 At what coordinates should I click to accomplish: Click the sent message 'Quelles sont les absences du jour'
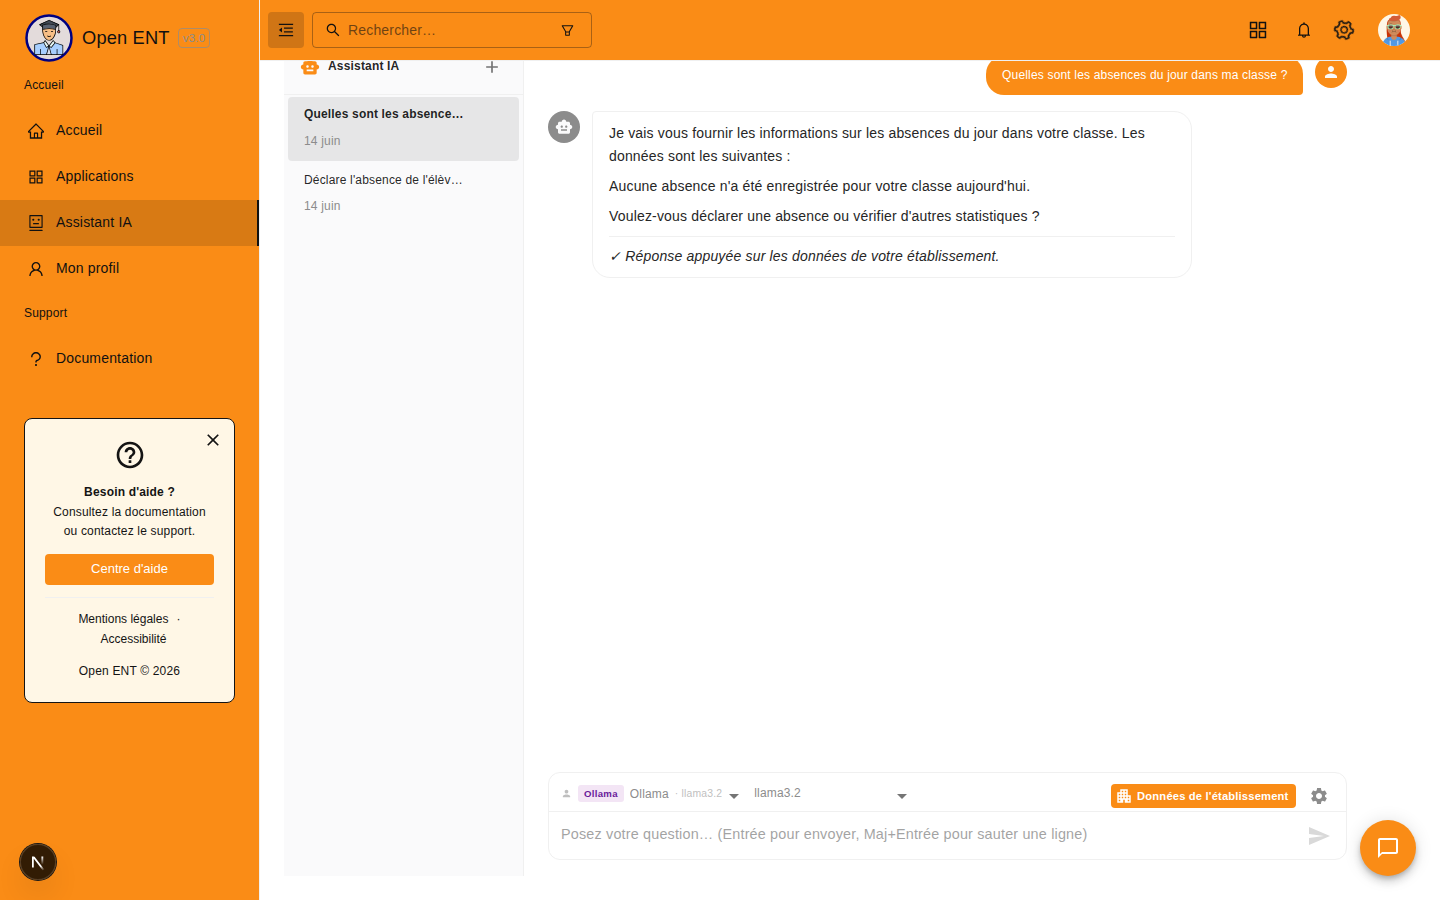coord(1144,75)
